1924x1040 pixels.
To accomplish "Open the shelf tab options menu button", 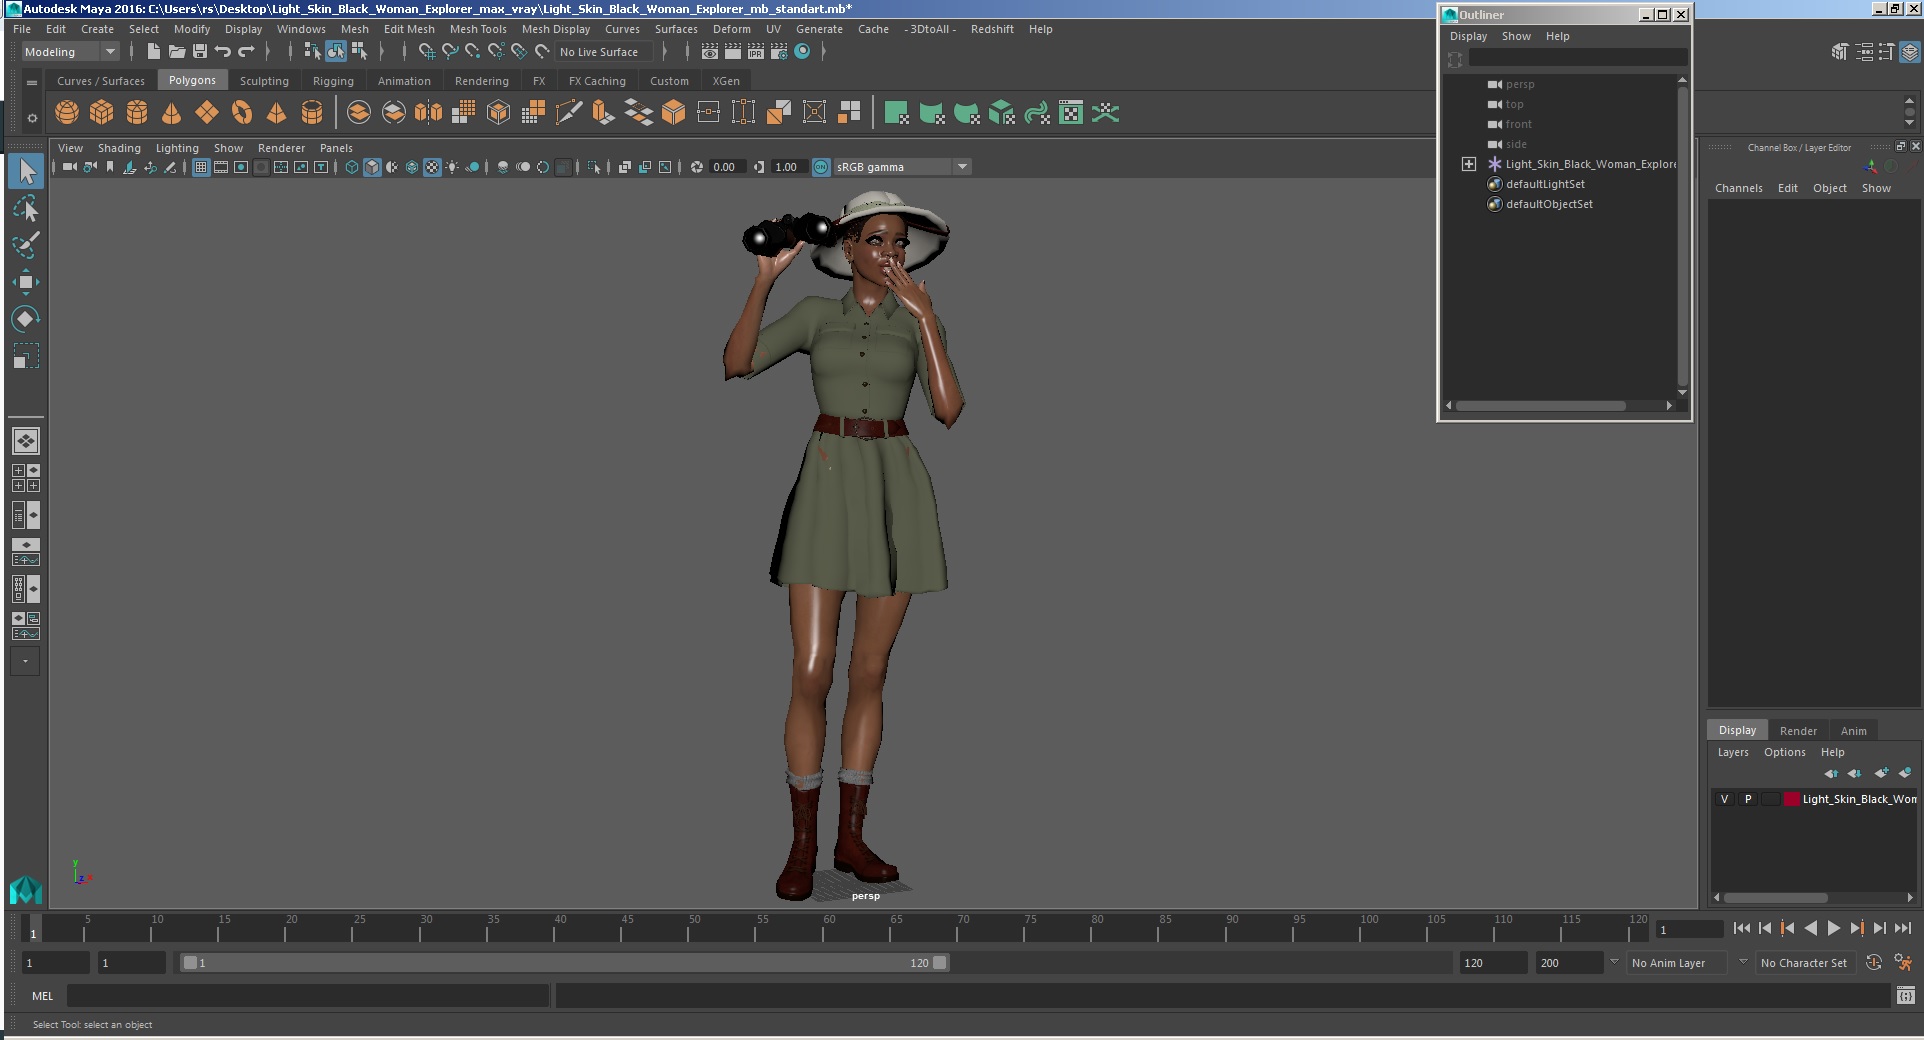I will tap(32, 82).
